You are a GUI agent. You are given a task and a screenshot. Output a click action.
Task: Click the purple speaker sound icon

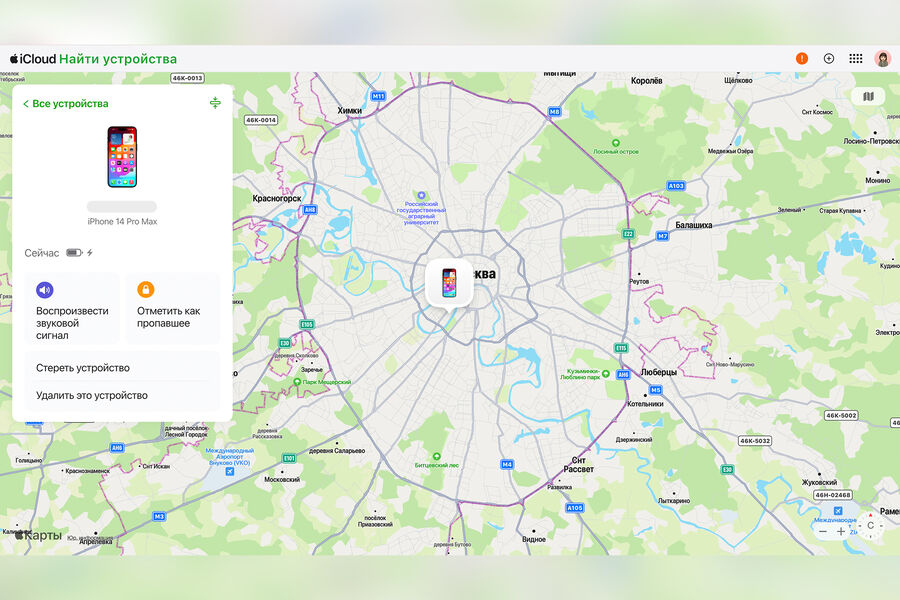click(45, 290)
